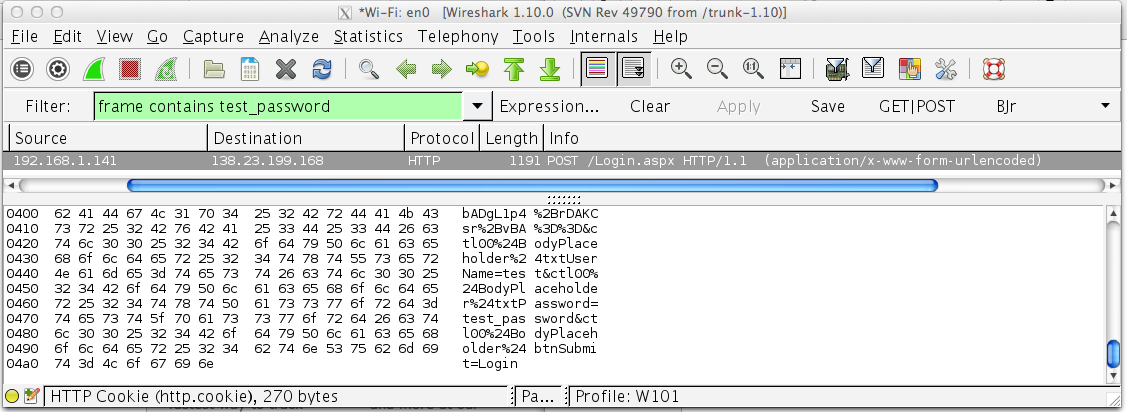The width and height of the screenshot is (1127, 412).
Task: Reload this capture file icon
Action: click(322, 69)
